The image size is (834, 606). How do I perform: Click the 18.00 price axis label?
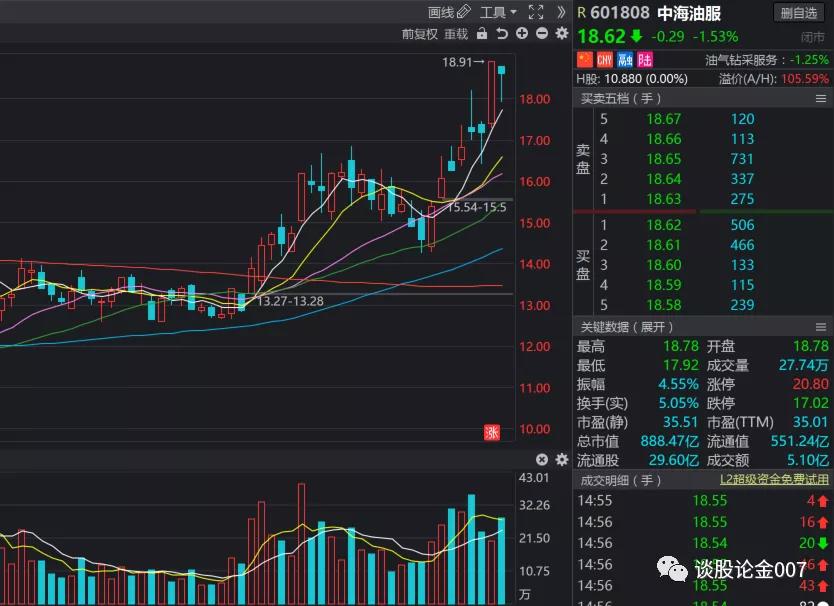tap(535, 99)
